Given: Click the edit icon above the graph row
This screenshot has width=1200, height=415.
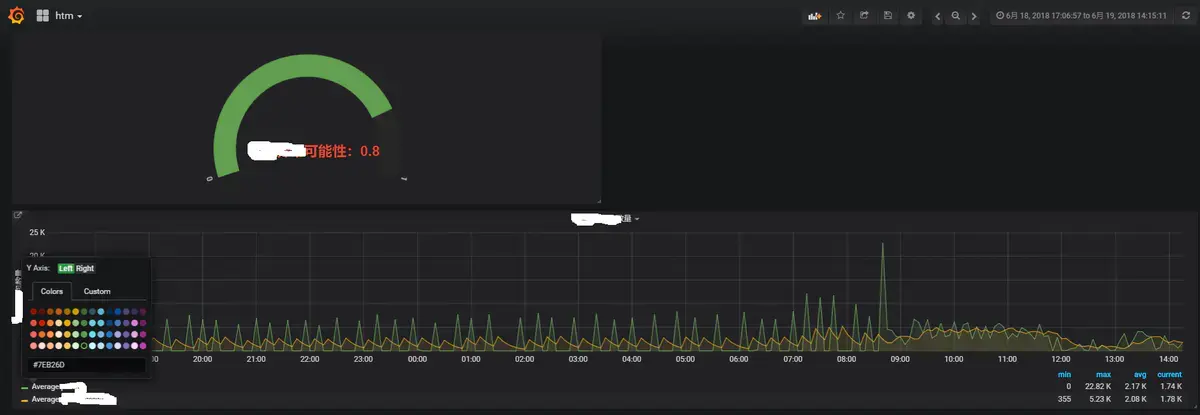Looking at the screenshot, I should click(18, 215).
